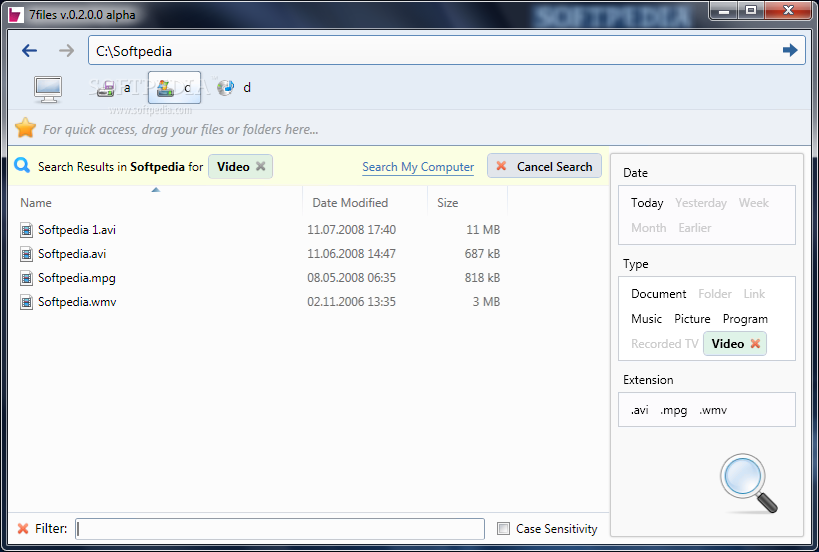
Task: Click the Cancel Search button
Action: pos(544,166)
